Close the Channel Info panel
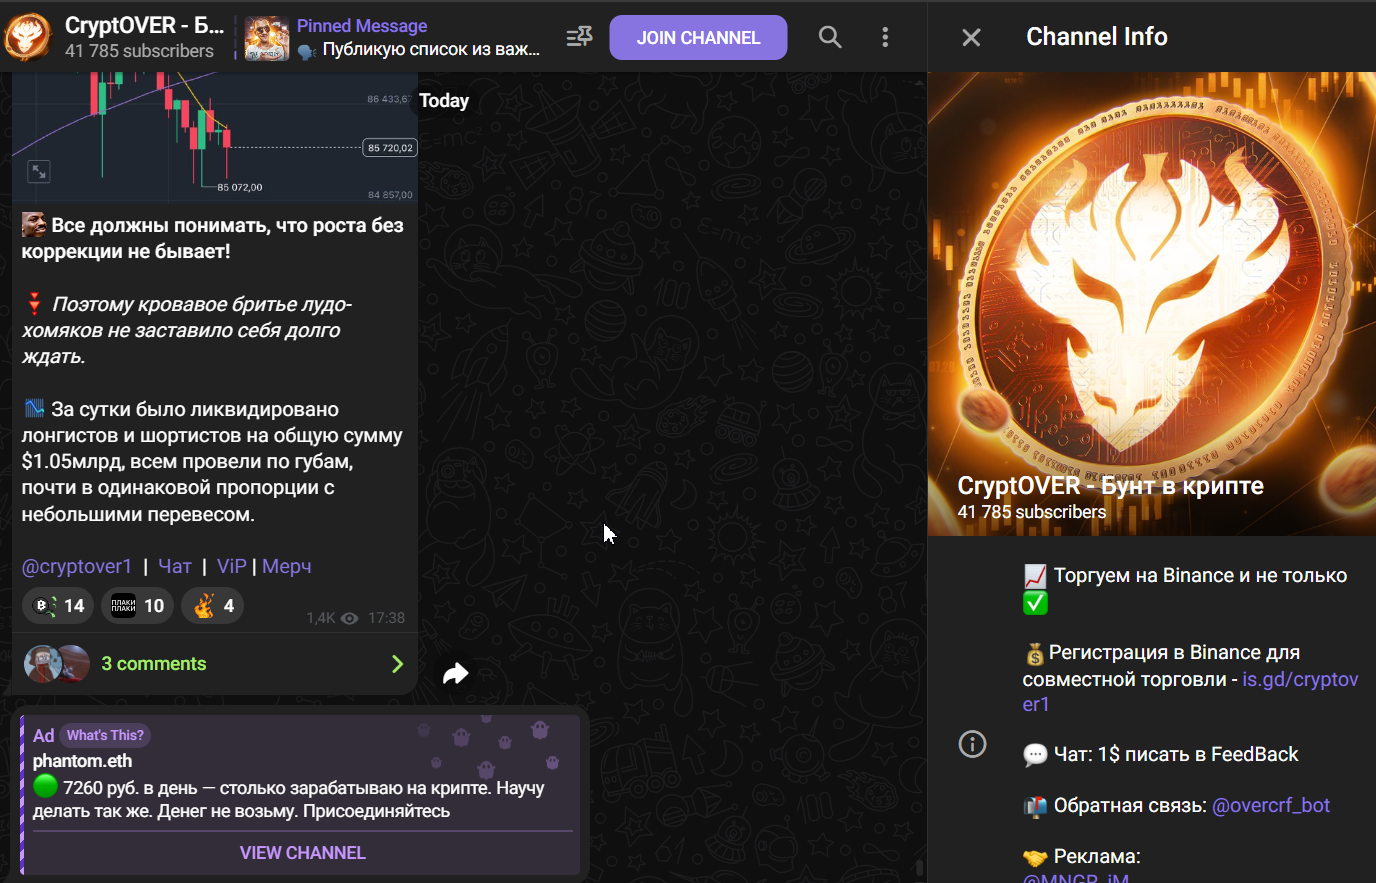Viewport: 1376px width, 883px height. 971,37
